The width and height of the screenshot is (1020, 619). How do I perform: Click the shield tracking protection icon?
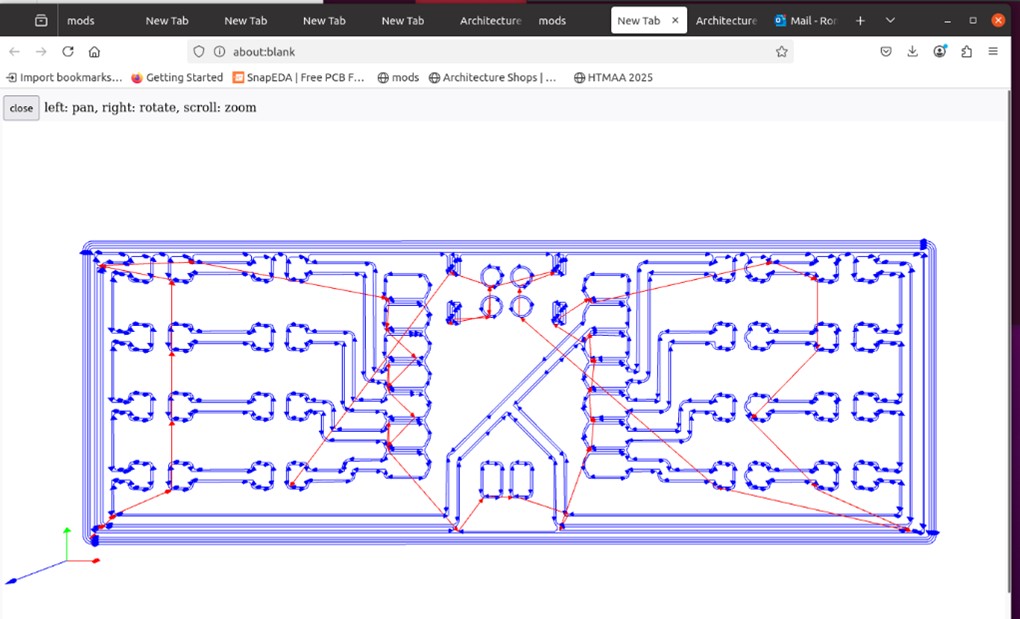point(199,52)
